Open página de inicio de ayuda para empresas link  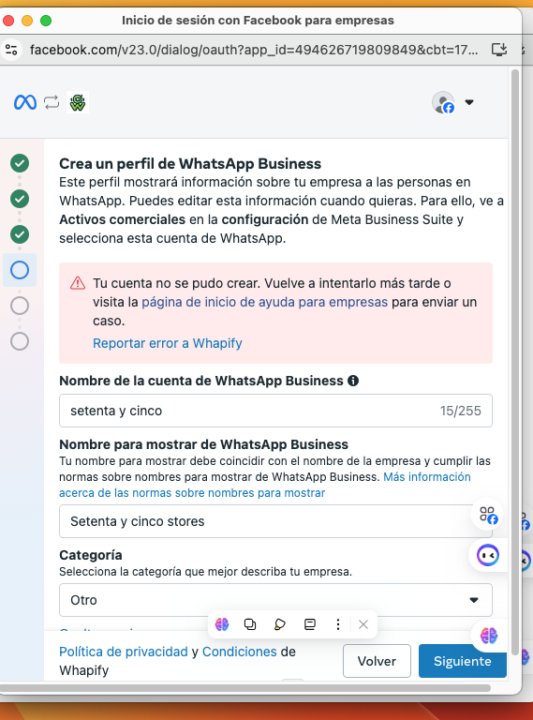coord(264,302)
